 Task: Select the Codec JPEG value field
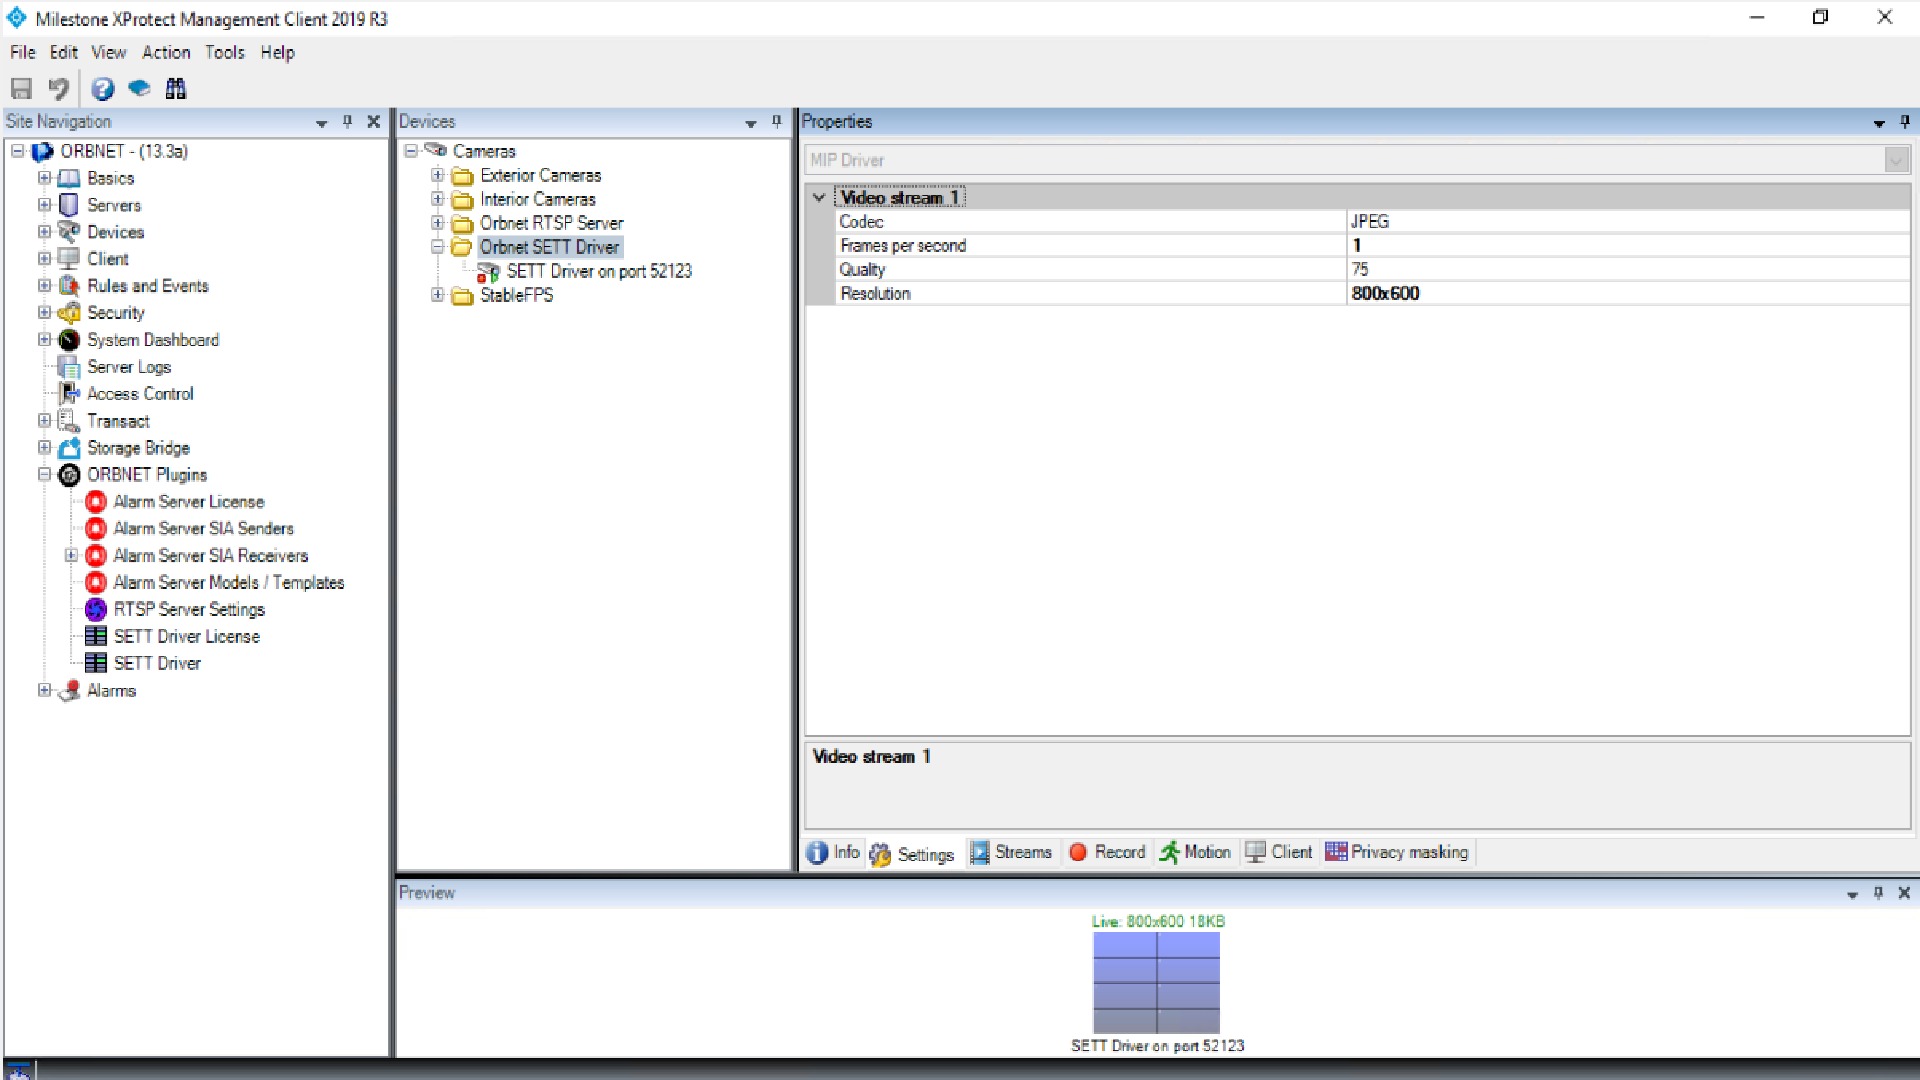tap(1628, 221)
